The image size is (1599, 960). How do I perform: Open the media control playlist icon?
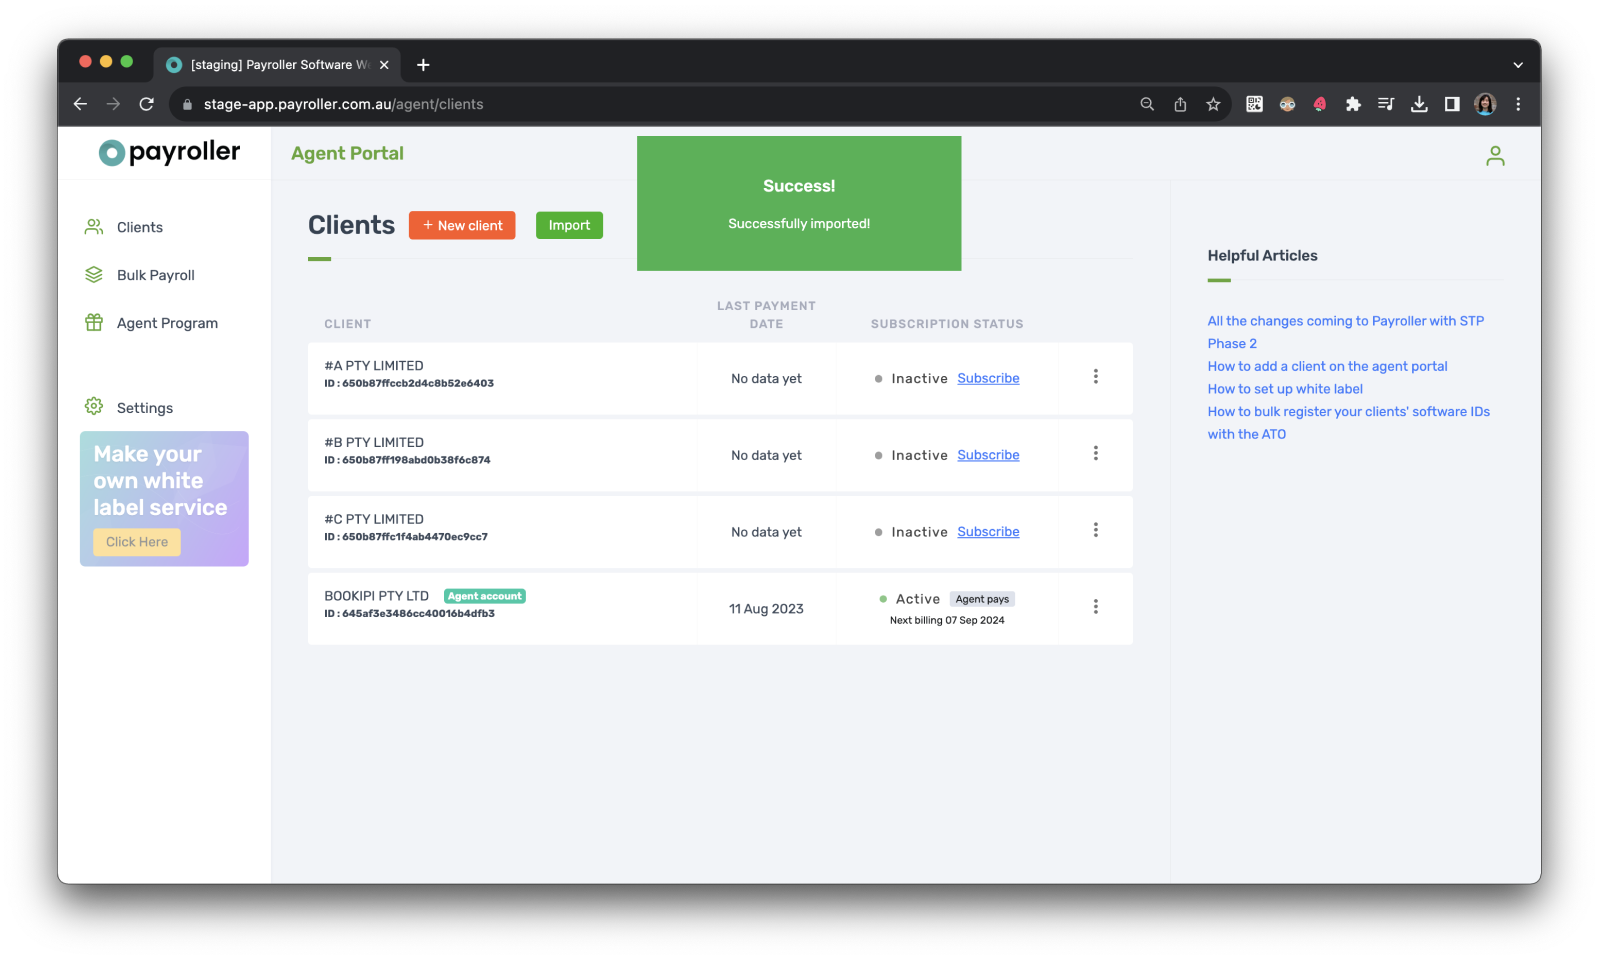[x=1386, y=104]
